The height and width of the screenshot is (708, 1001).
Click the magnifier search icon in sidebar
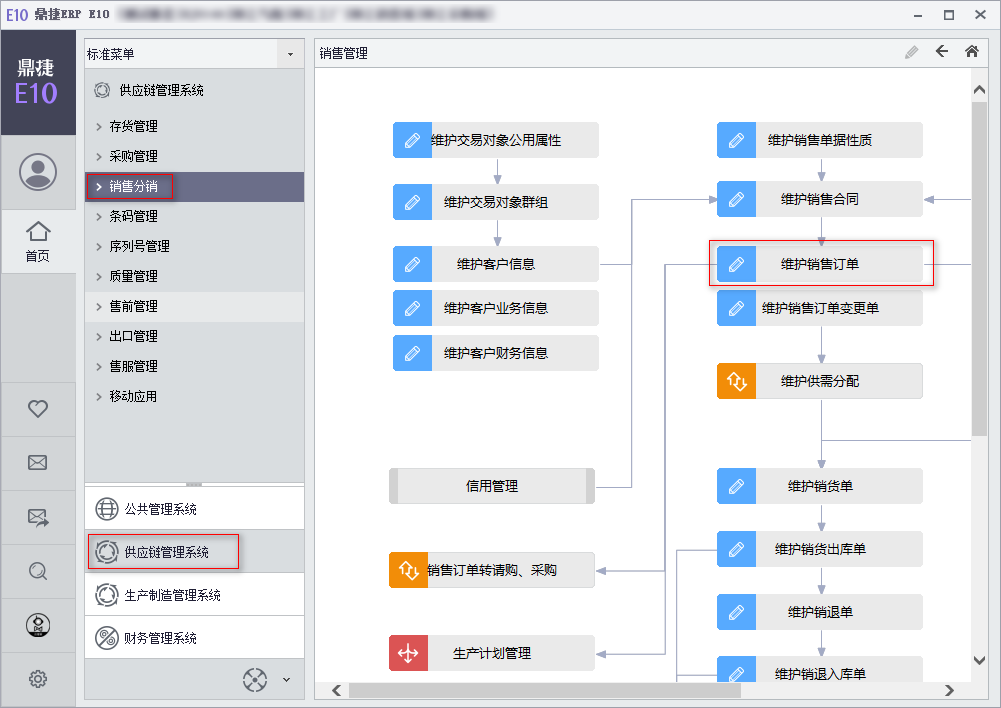pyautogui.click(x=38, y=571)
